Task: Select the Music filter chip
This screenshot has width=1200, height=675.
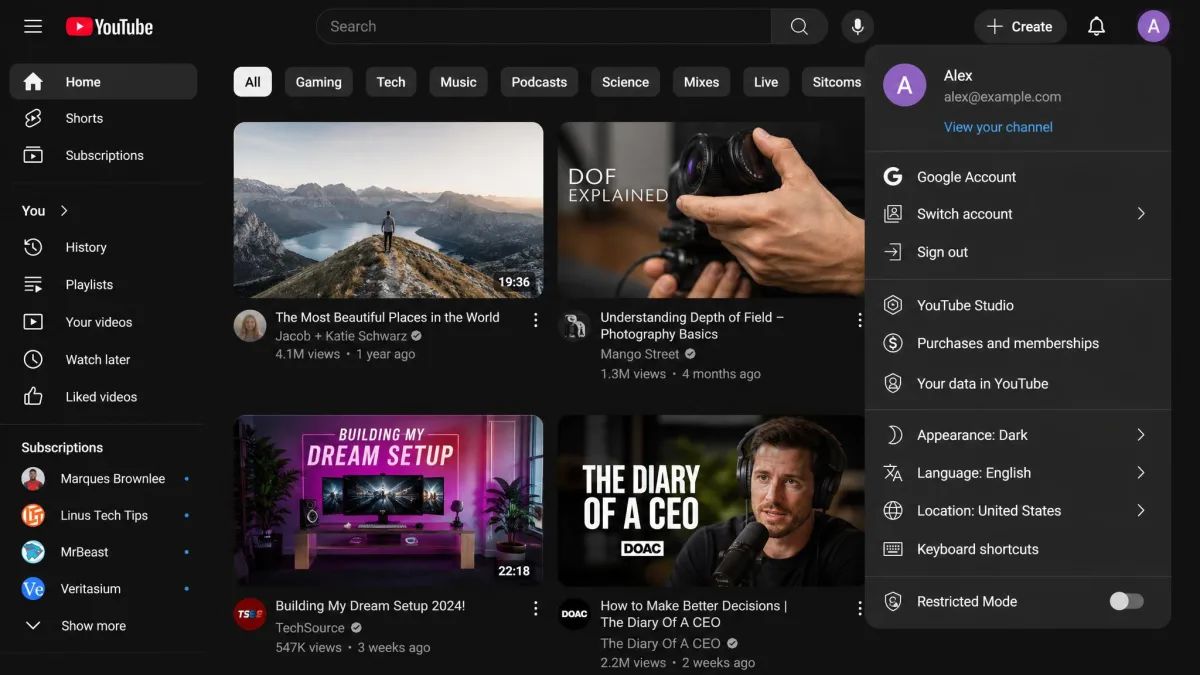Action: 458,82
